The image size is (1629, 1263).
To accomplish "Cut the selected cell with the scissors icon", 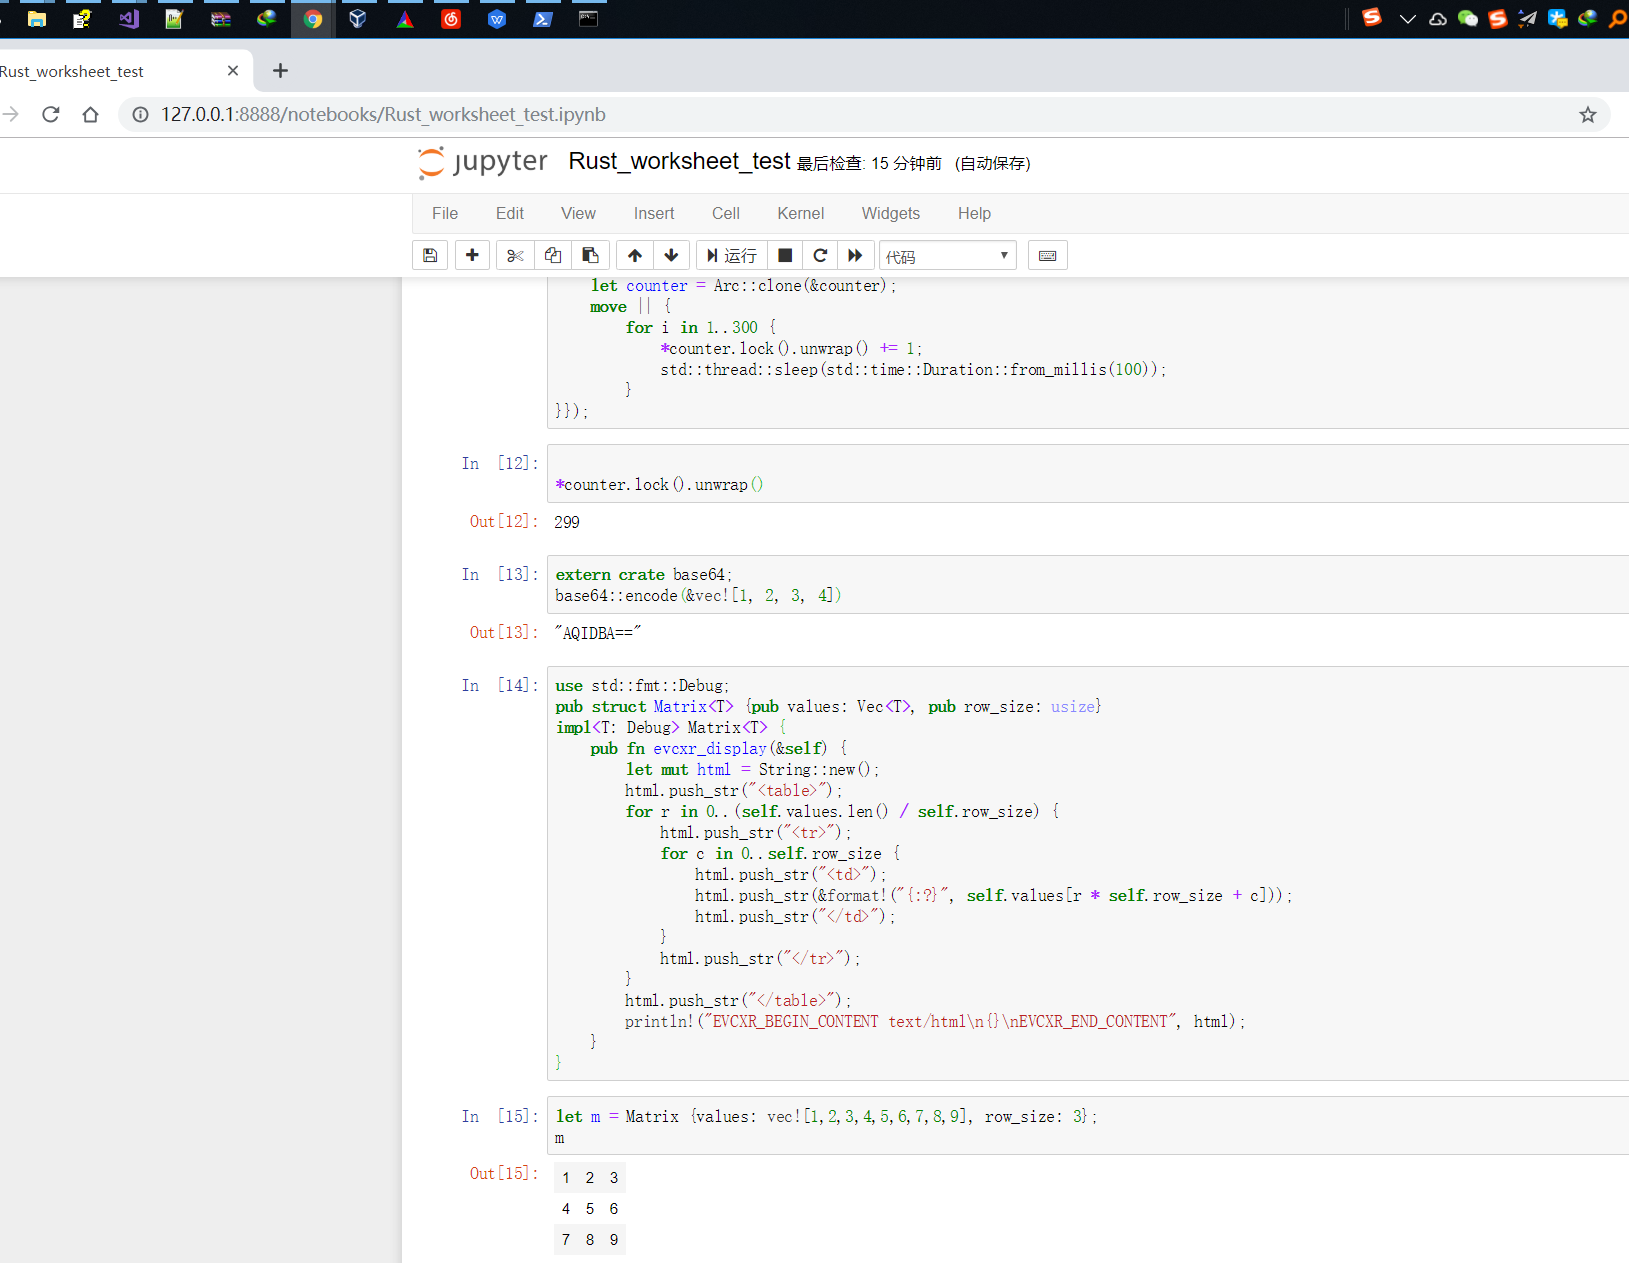I will click(515, 255).
